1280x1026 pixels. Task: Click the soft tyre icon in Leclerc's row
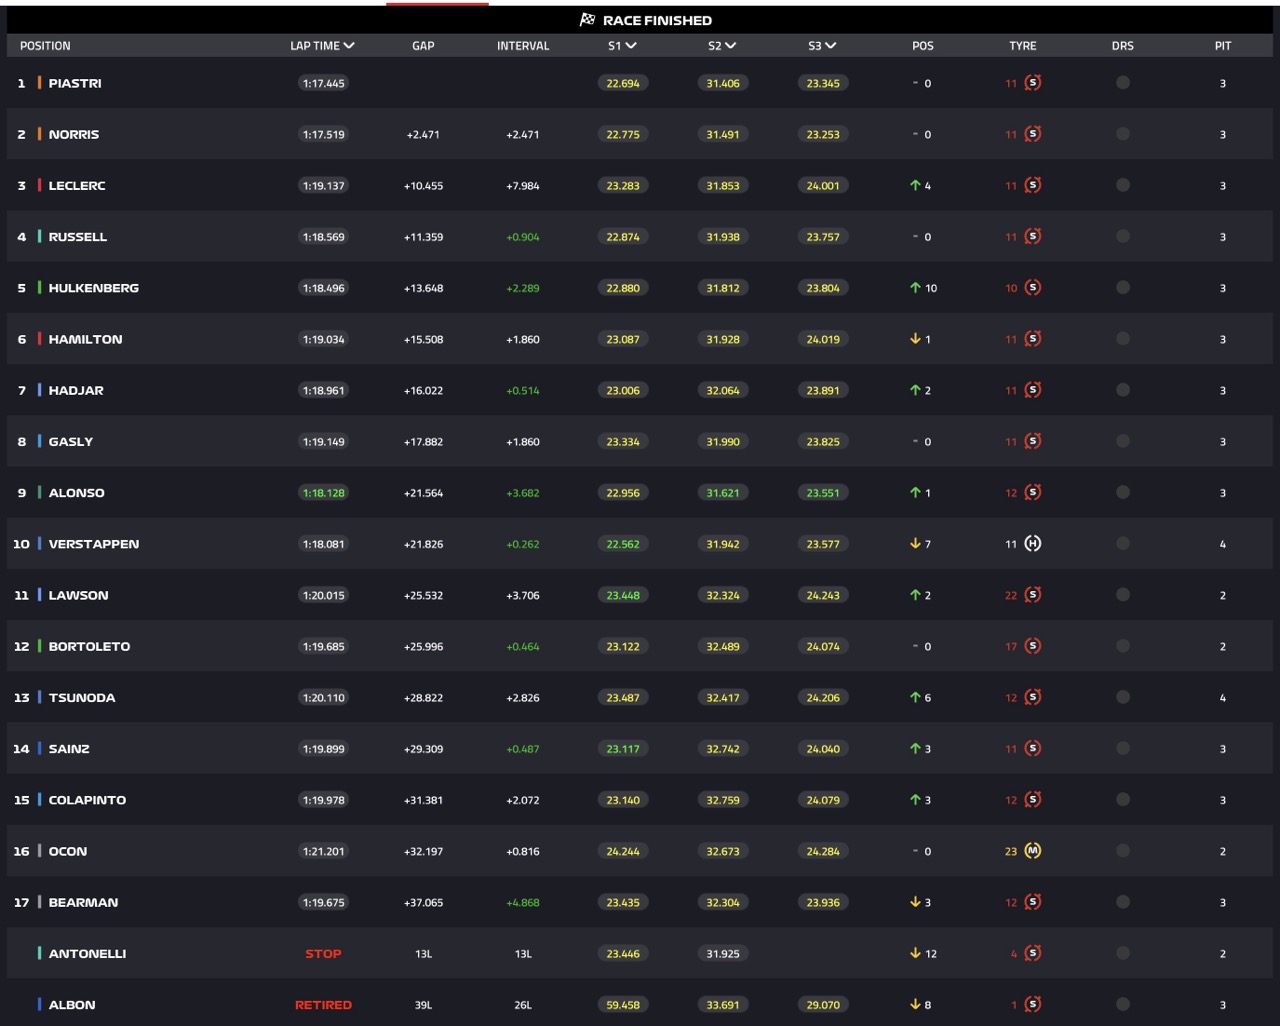coord(1033,185)
